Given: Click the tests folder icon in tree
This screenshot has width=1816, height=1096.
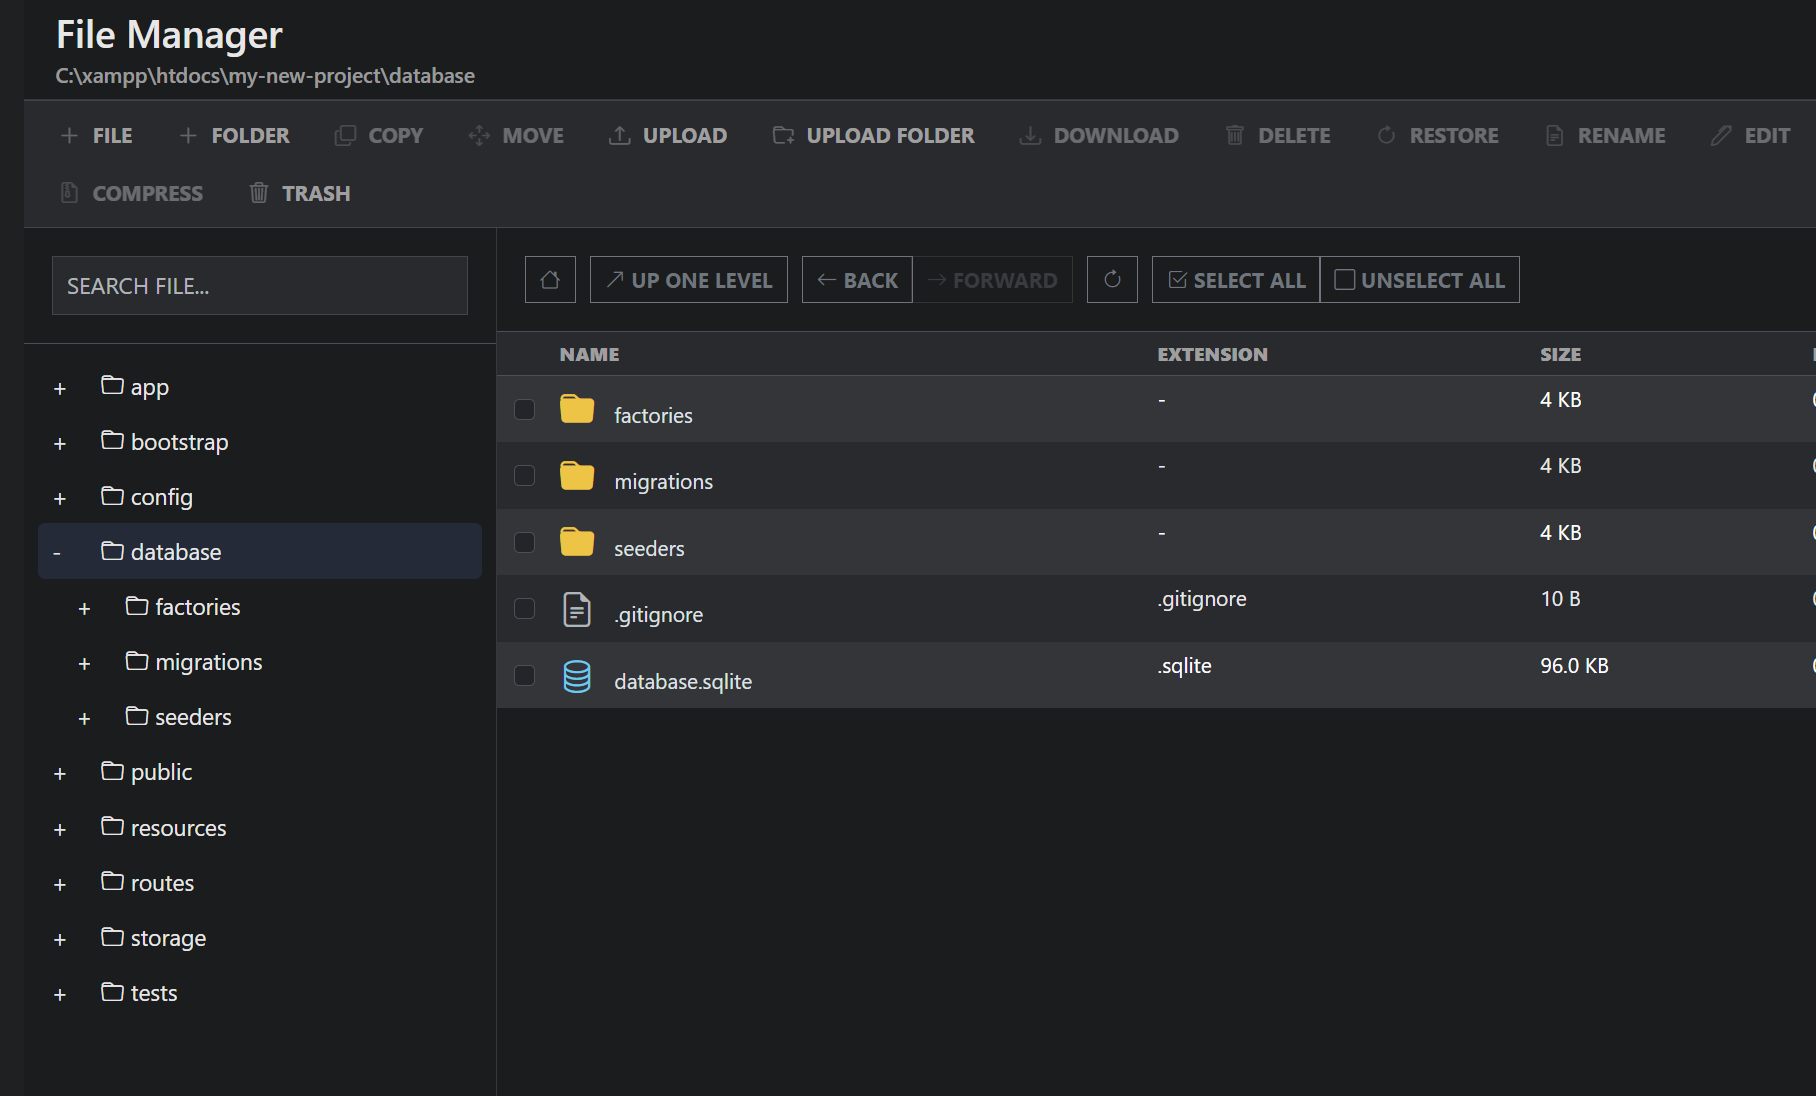Looking at the screenshot, I should coord(113,991).
